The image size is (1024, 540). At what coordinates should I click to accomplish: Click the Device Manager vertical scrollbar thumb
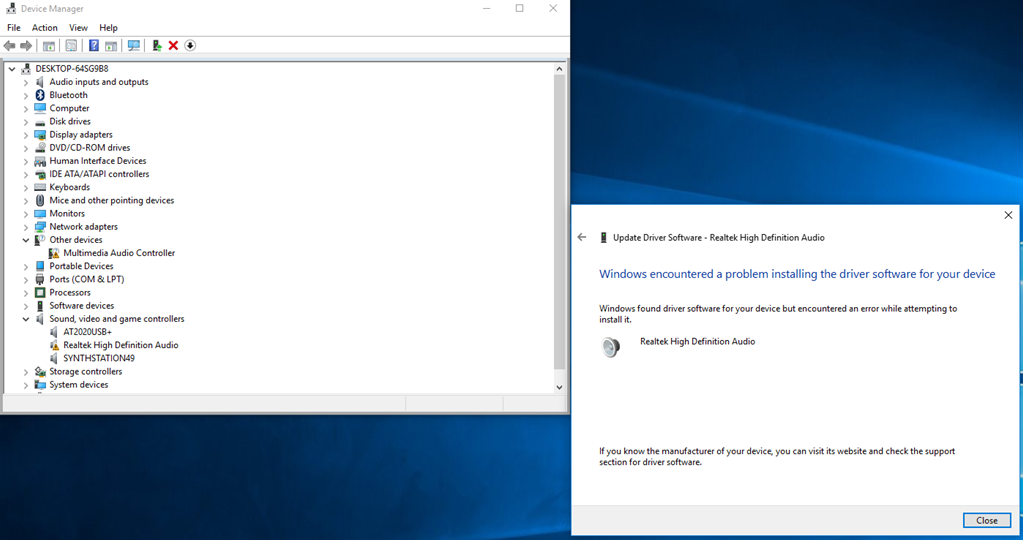[x=559, y=222]
